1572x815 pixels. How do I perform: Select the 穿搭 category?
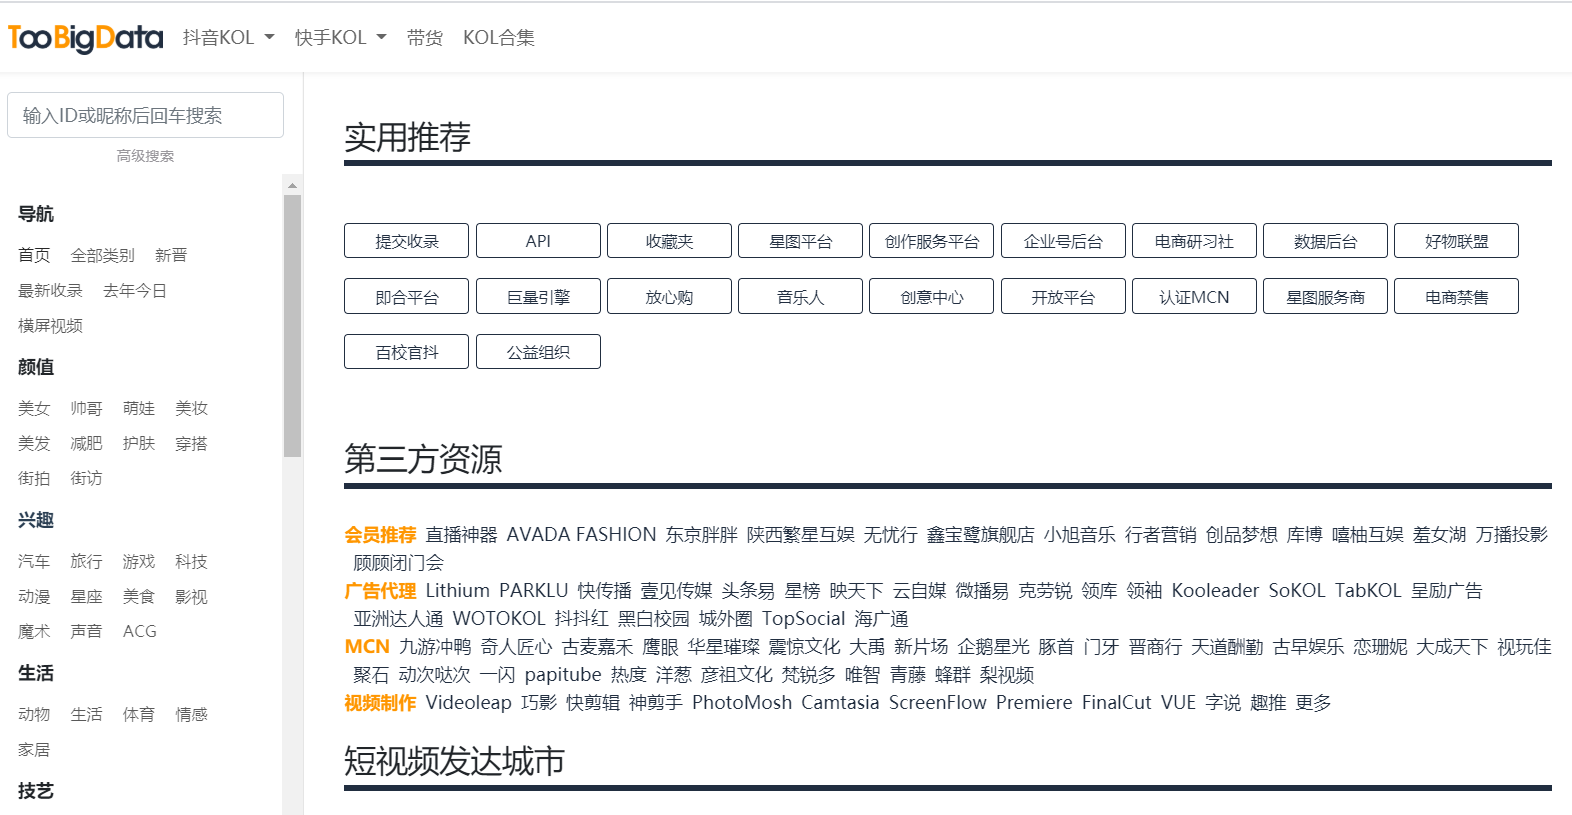191,443
